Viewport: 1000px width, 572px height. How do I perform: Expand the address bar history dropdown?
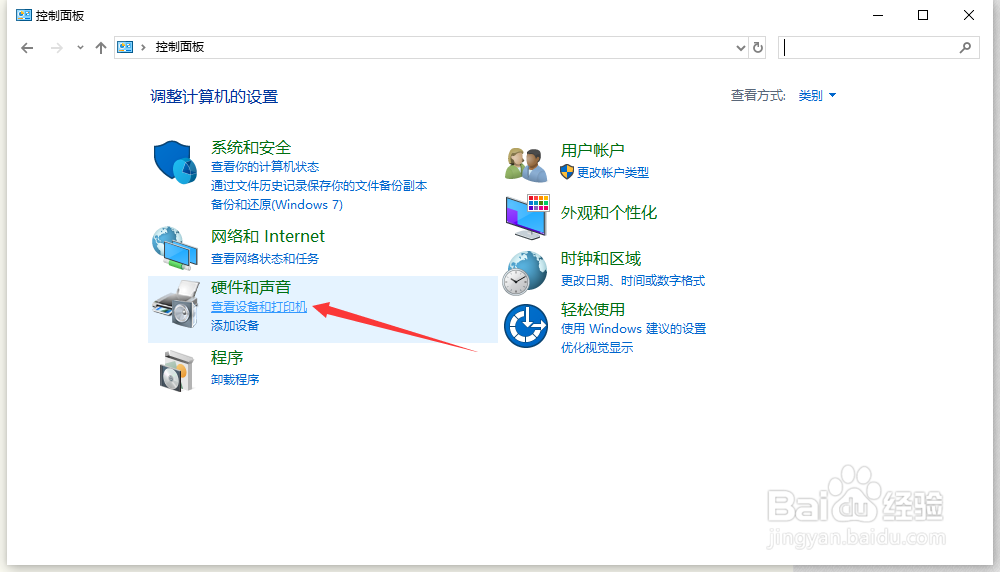tap(740, 48)
